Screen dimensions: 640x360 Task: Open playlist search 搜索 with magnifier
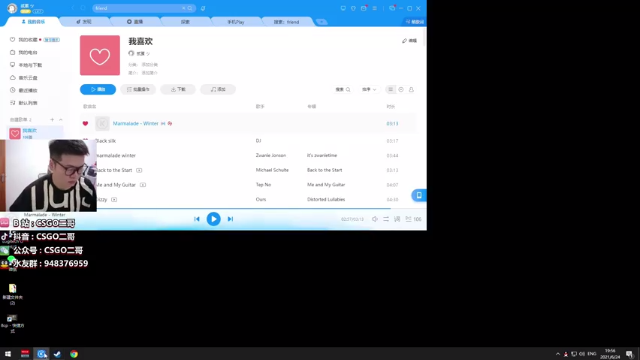pos(343,89)
